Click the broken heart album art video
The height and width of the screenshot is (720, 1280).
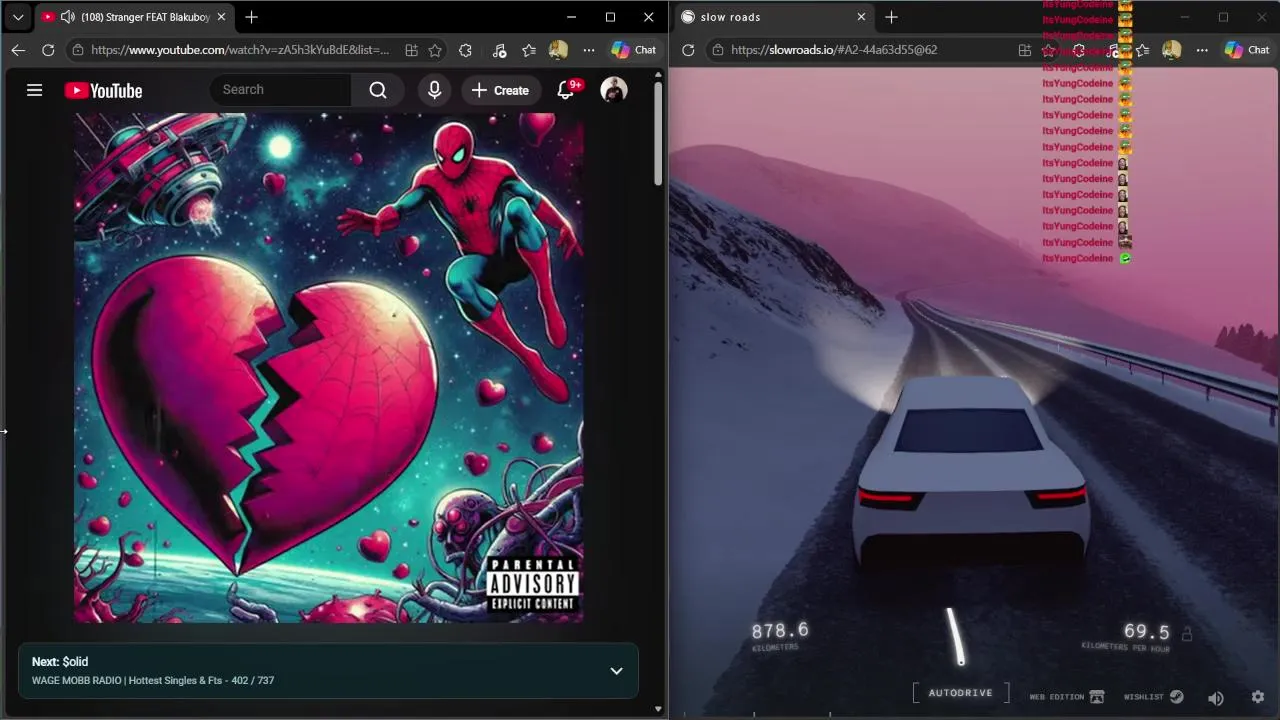coord(329,367)
